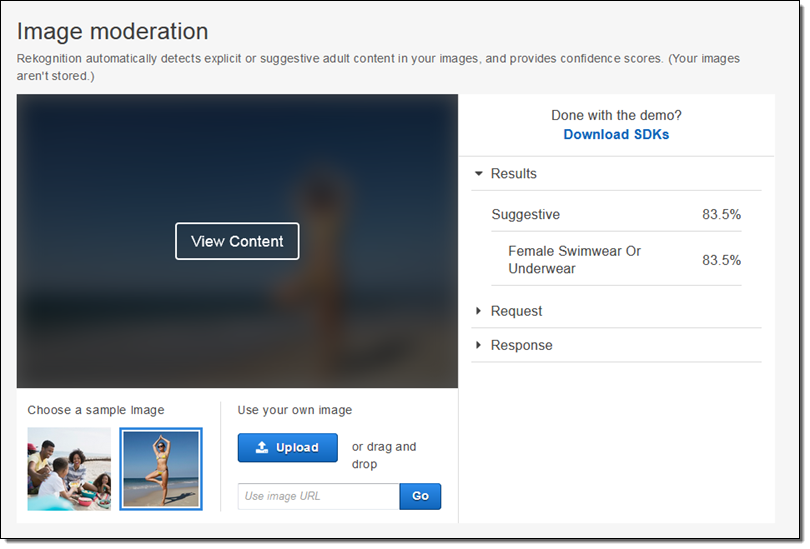Select the Suggestive result label
The image size is (810, 549).
[x=525, y=215]
